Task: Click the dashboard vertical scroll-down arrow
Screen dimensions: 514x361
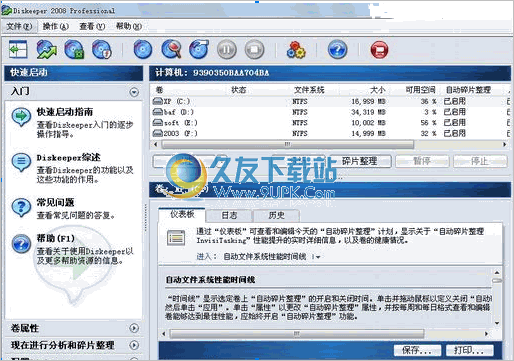Action: click(497, 323)
